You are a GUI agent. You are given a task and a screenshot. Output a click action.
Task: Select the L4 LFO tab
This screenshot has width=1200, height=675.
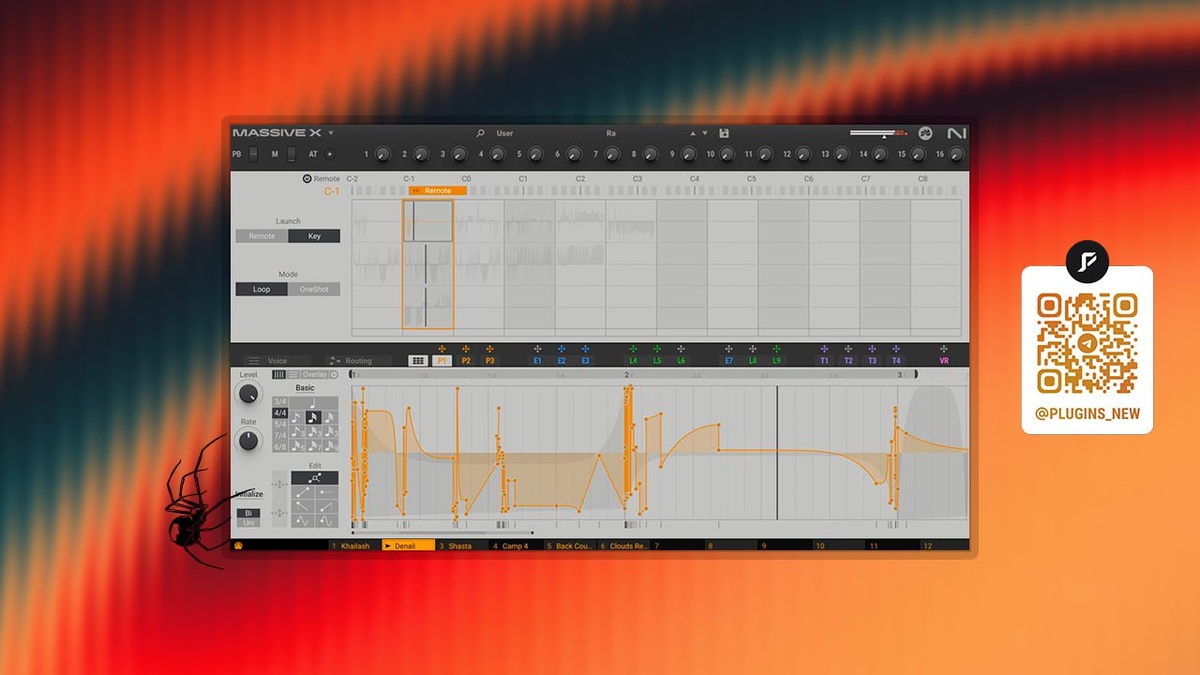pyautogui.click(x=633, y=361)
